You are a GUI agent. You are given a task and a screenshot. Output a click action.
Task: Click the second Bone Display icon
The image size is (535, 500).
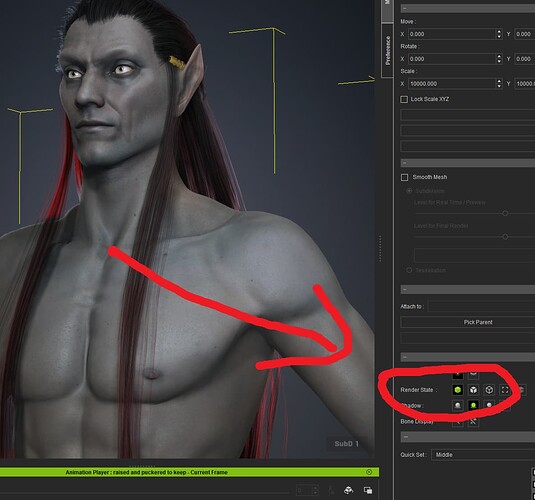[x=473, y=422]
